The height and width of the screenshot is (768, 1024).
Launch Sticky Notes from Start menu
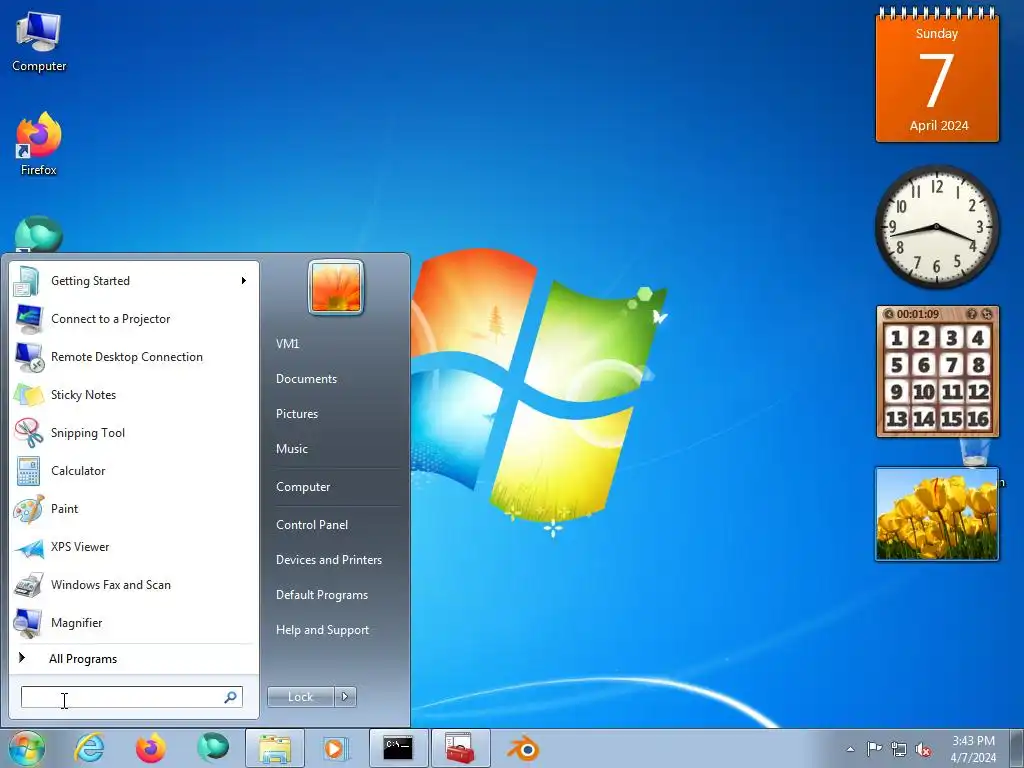(134, 394)
